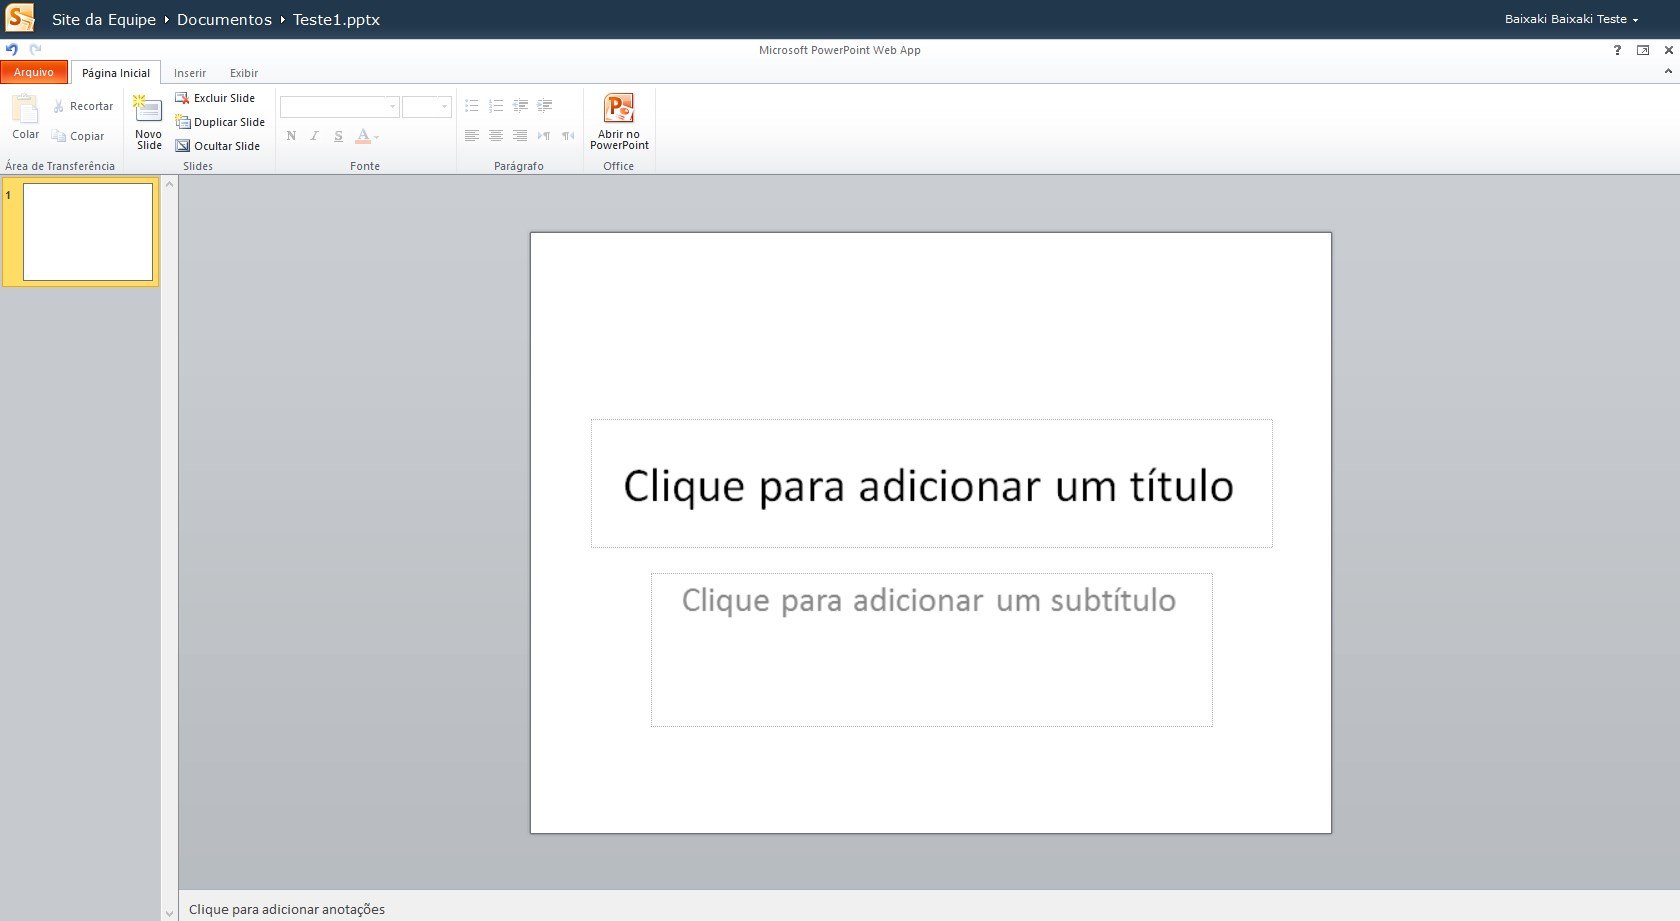Image resolution: width=1680 pixels, height=921 pixels.
Task: Open Site da Equipe breadcrumb link
Action: [x=104, y=19]
